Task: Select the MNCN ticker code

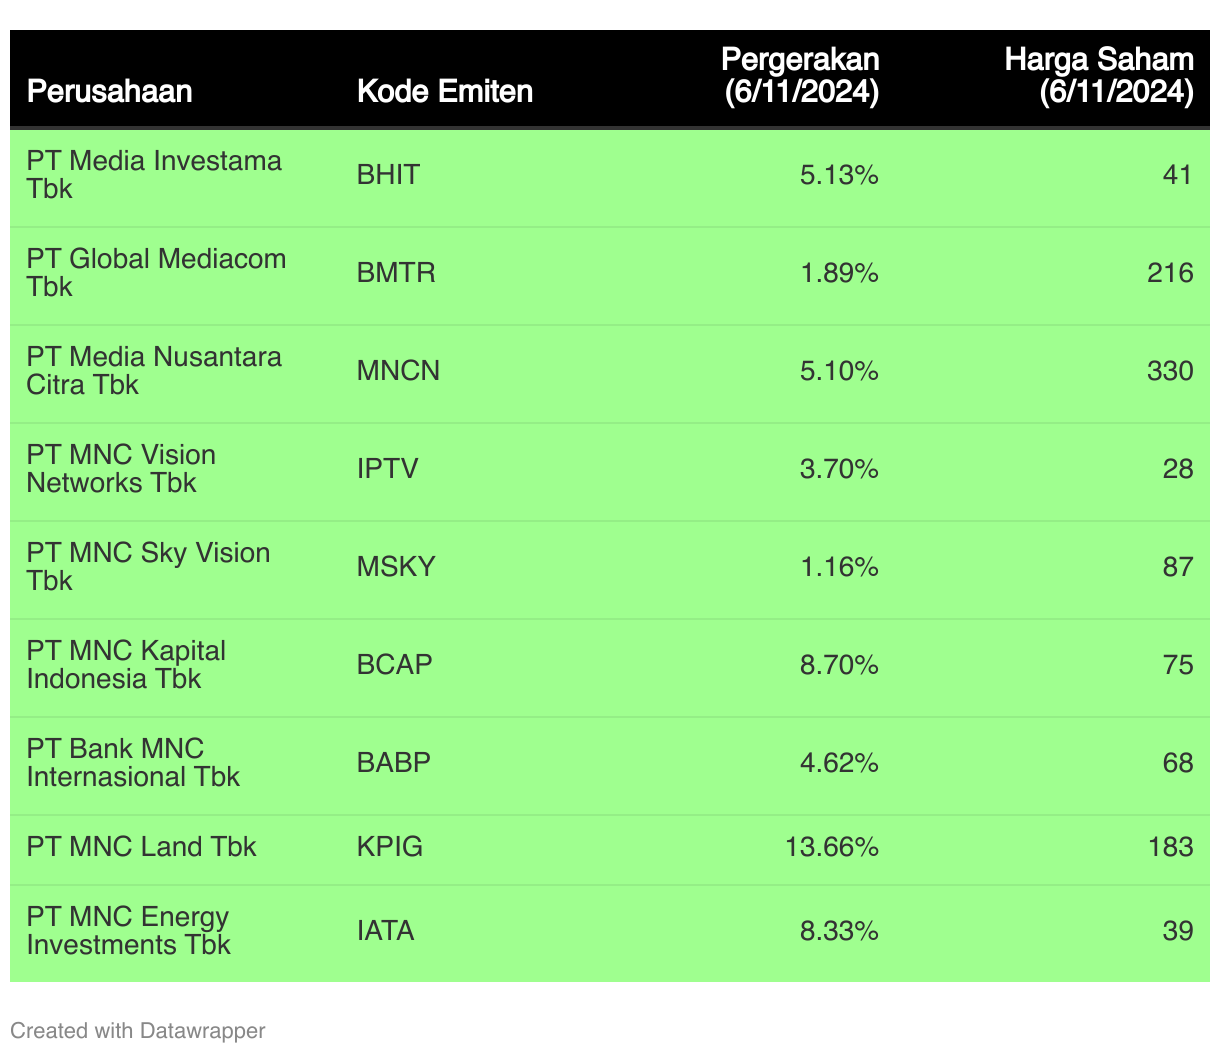Action: point(398,371)
